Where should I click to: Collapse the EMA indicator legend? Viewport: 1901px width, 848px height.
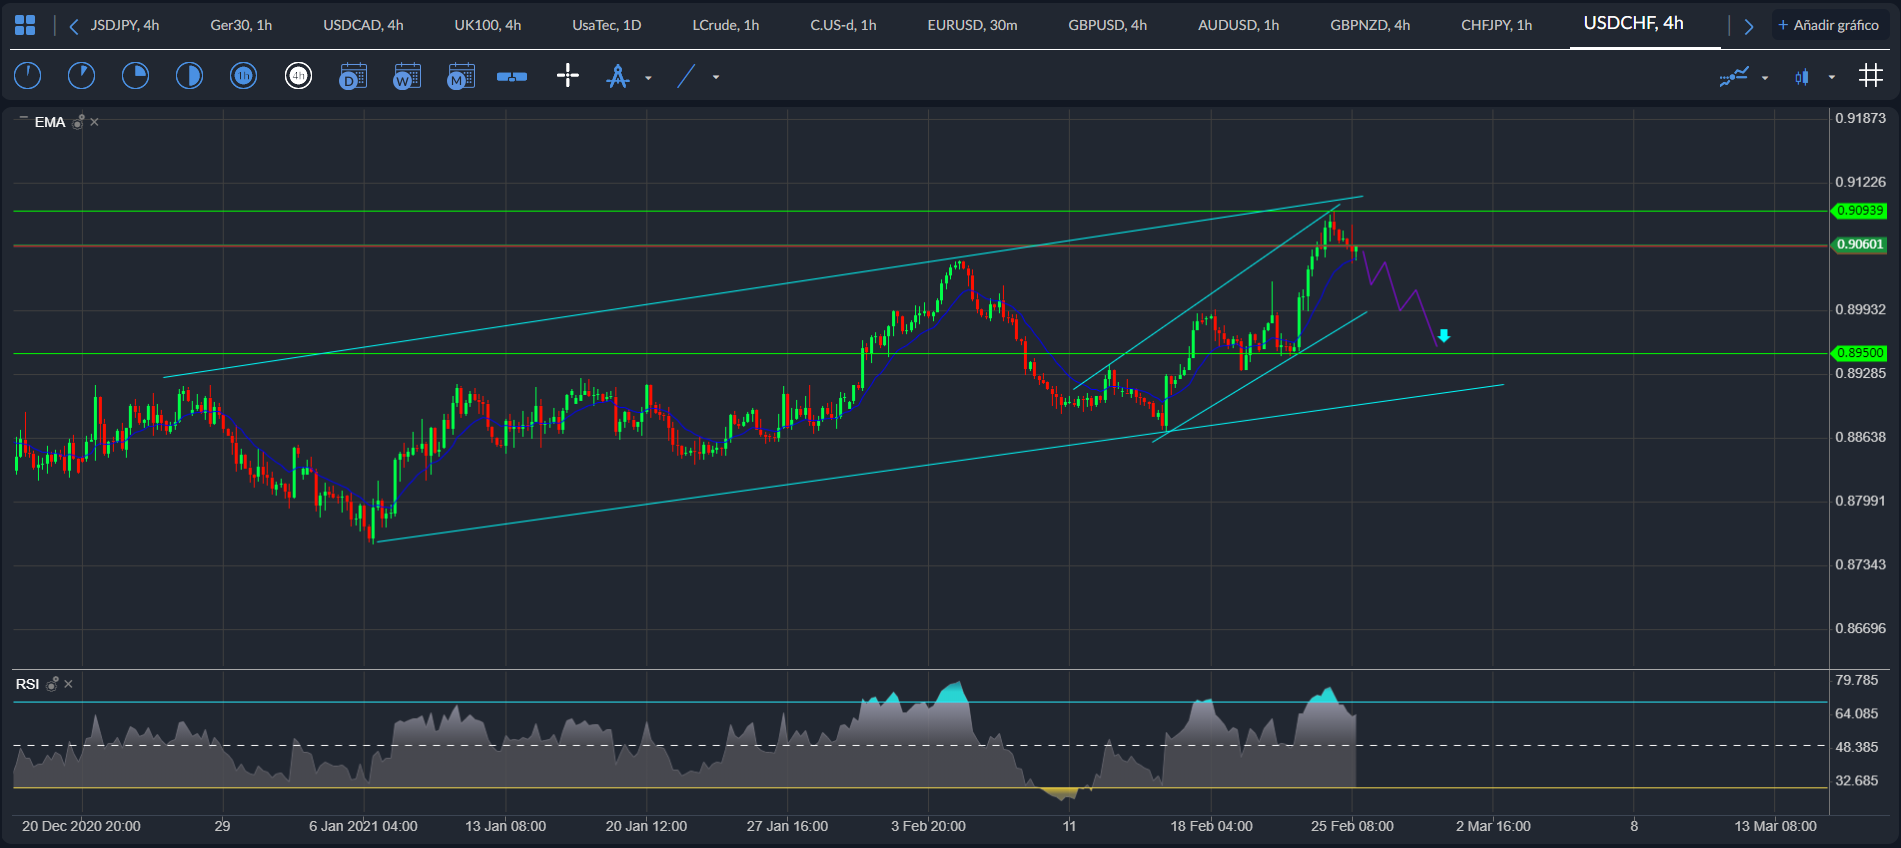(x=24, y=119)
